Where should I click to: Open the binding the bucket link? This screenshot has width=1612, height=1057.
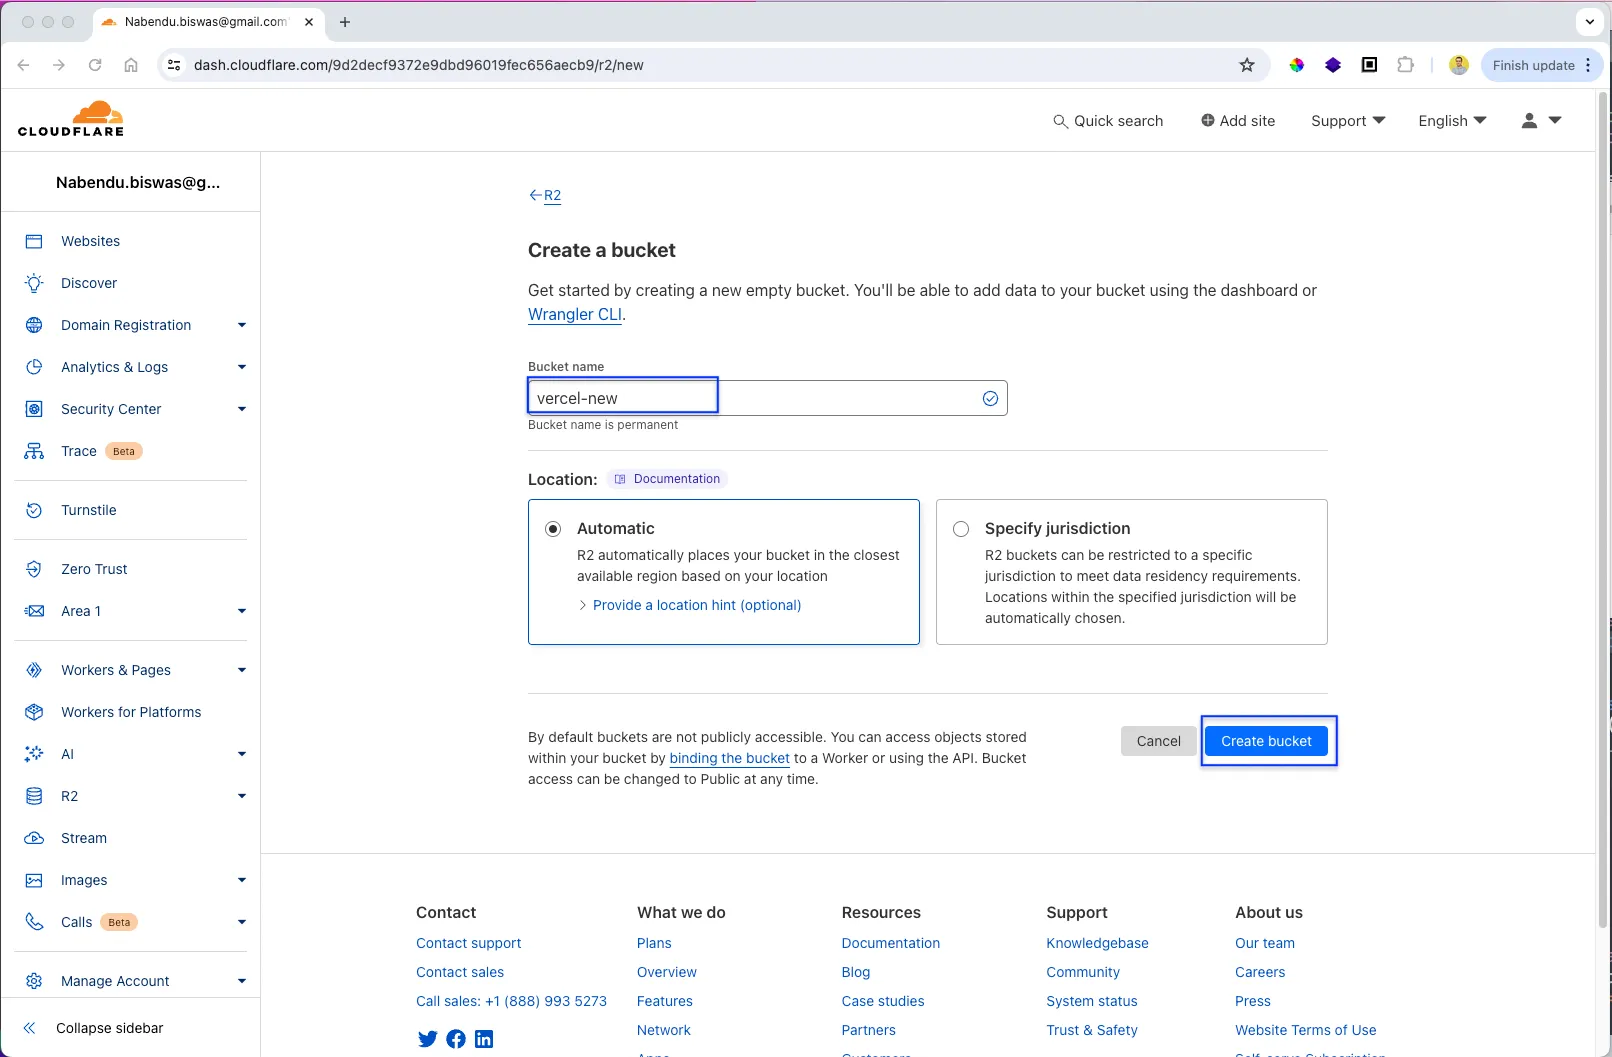(729, 758)
